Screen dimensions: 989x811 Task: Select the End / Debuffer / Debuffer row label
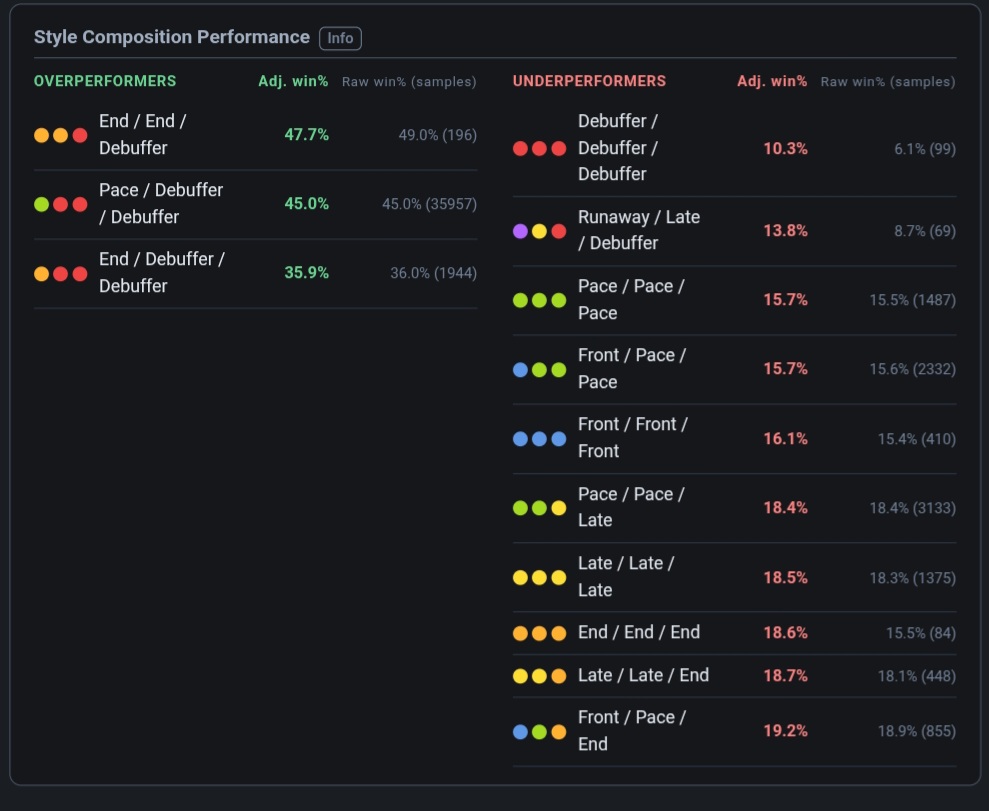[x=161, y=272]
